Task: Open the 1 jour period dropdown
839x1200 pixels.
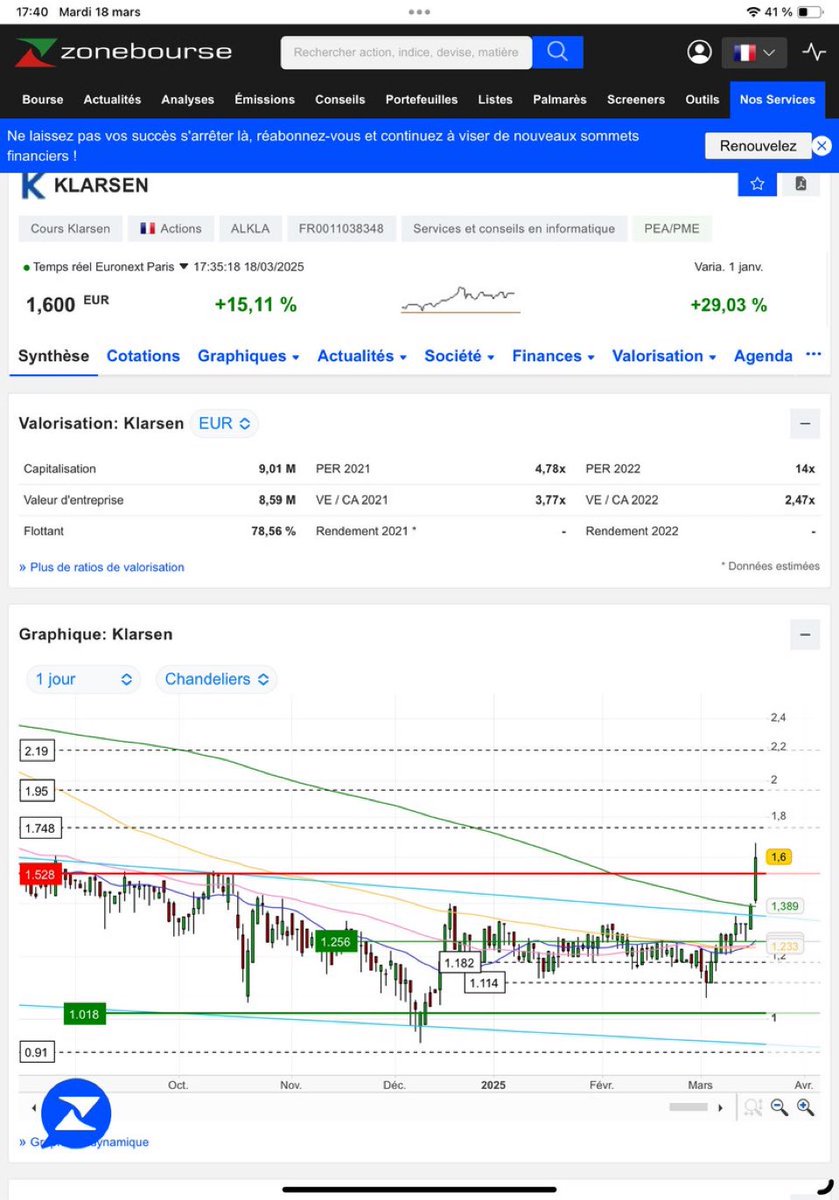Action: (x=84, y=679)
